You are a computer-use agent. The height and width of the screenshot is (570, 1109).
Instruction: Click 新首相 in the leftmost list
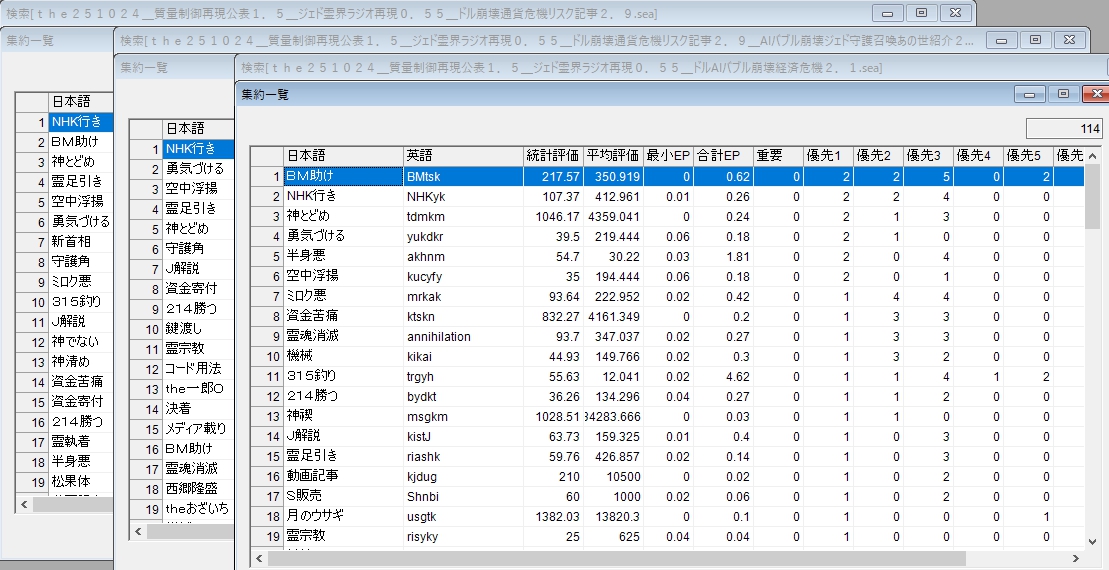tap(72, 241)
